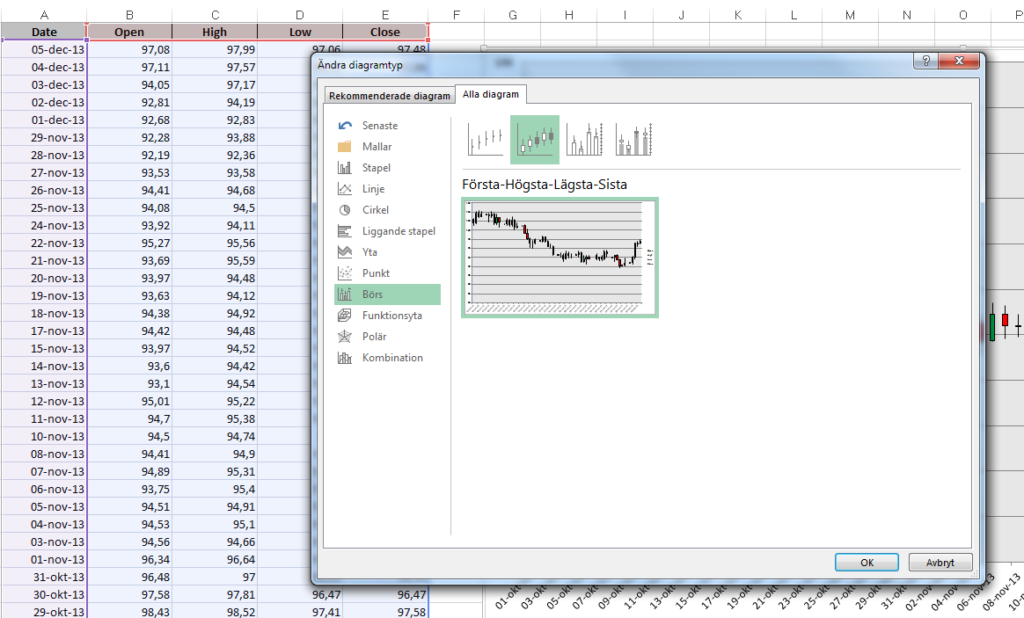
Task: Click Open value 93,1 for 13-nov-13
Action: (x=129, y=384)
